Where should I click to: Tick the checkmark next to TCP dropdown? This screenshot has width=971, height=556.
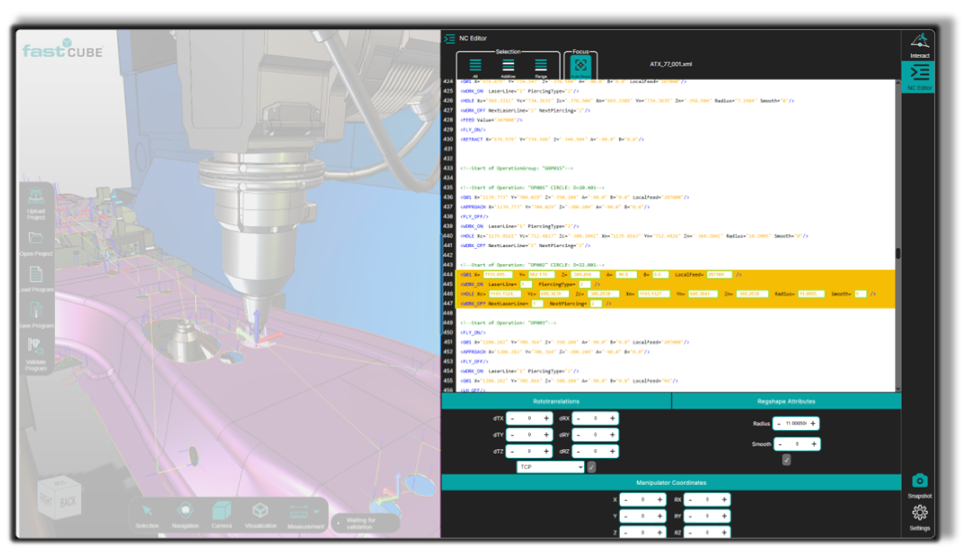click(591, 467)
